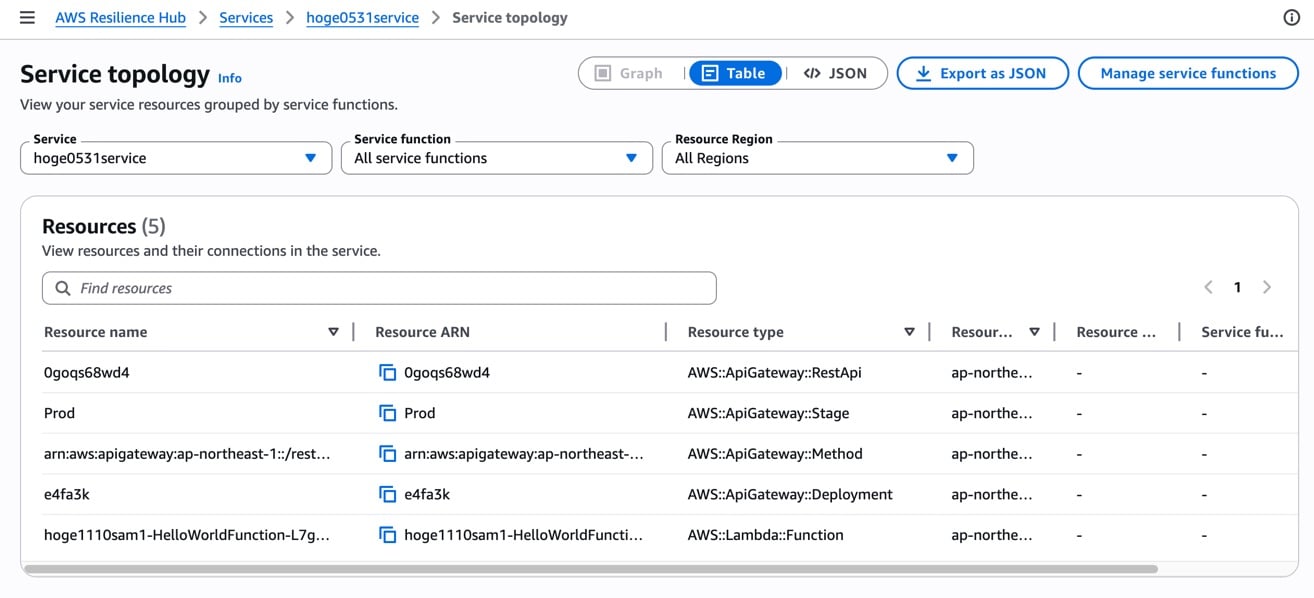This screenshot has width=1314, height=598.
Task: Open the Info link beside Service topology
Action: 230,78
